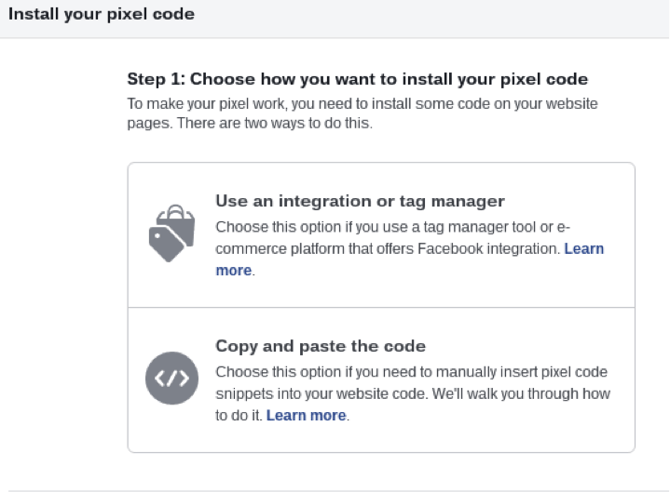Open Learn more link for integration option
This screenshot has width=670, height=492.
click(583, 248)
